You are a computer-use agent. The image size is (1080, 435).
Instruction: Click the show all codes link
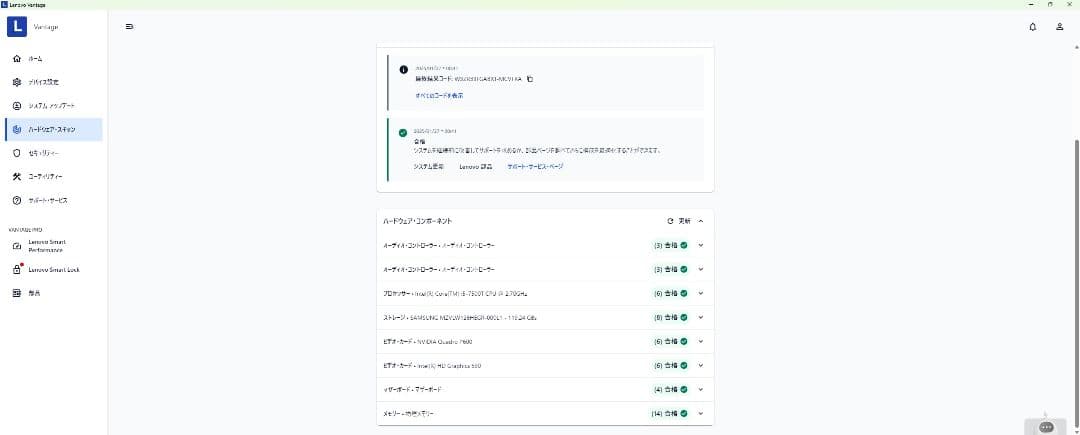tap(439, 95)
